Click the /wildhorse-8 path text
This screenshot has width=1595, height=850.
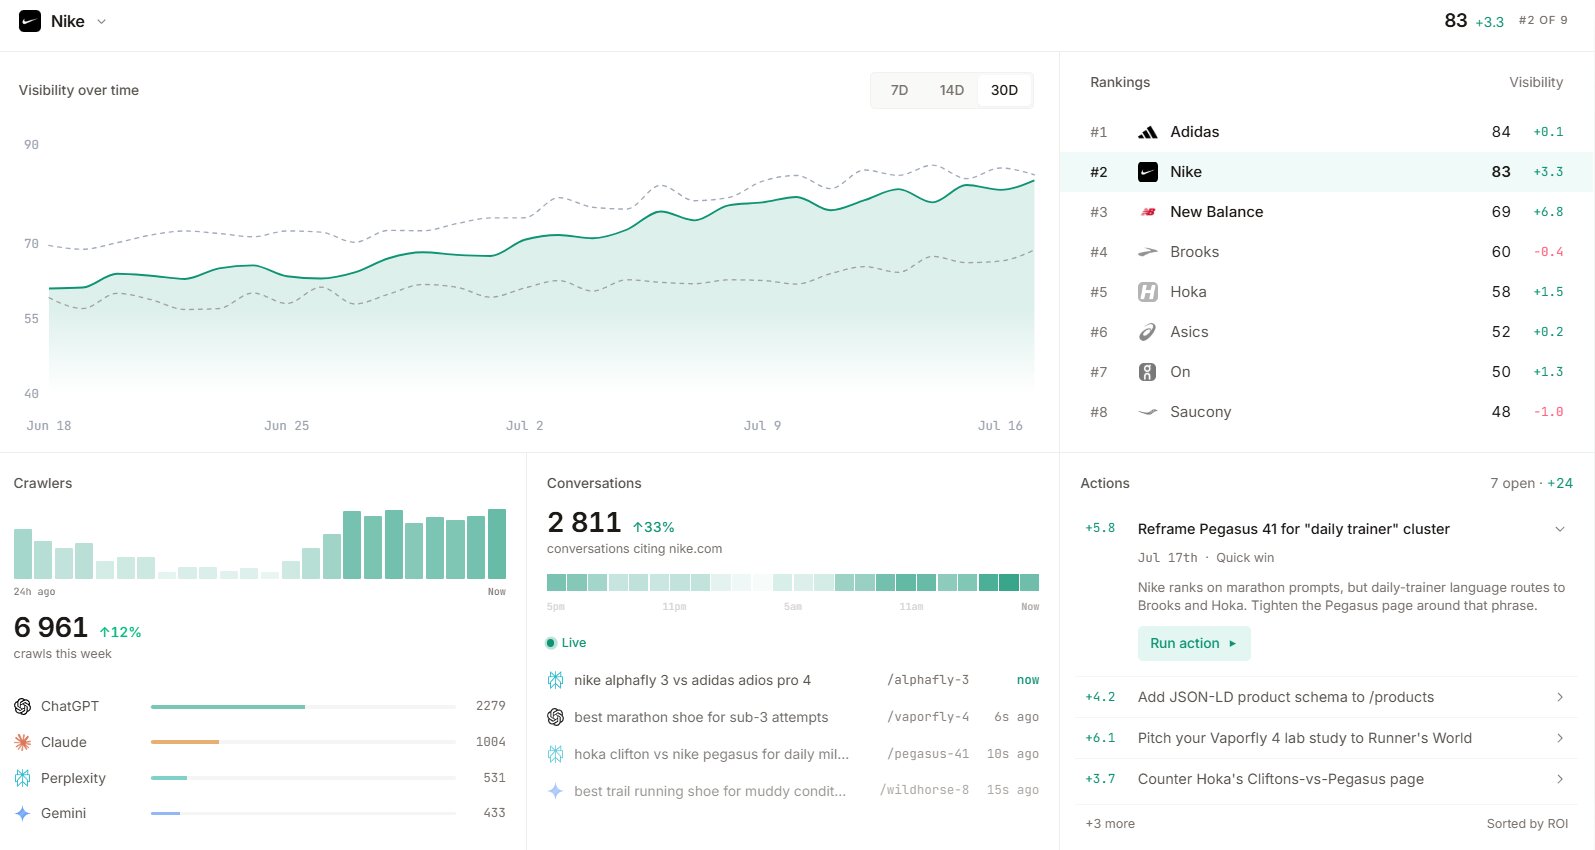pyautogui.click(x=924, y=790)
